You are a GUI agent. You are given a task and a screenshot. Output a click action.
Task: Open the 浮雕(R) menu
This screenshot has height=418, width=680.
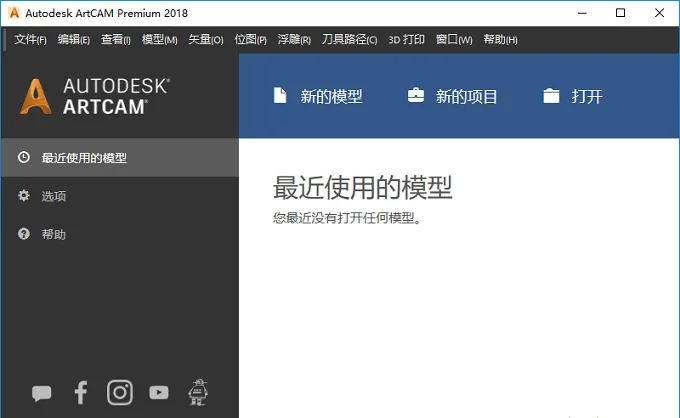[x=294, y=39]
